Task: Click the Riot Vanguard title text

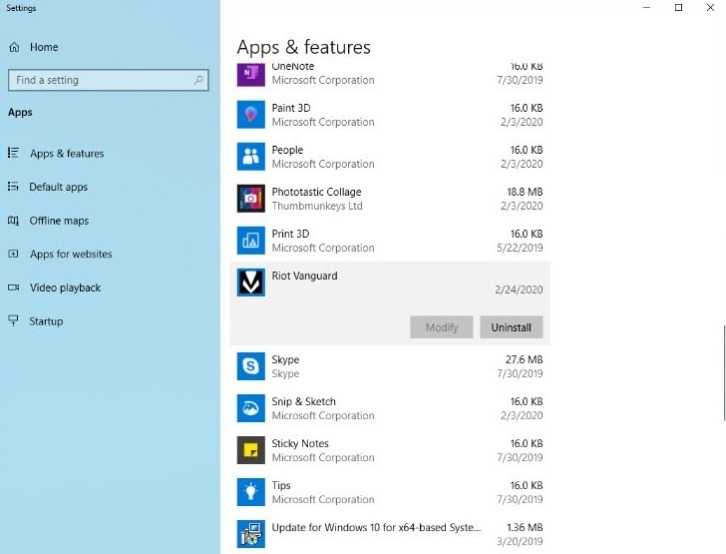Action: point(304,276)
